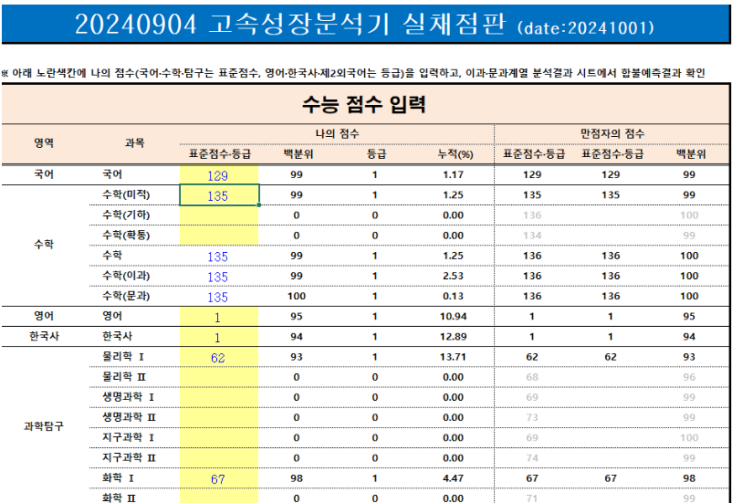
Task: Click the 수학(이과) row score value 135
Action: point(218,277)
